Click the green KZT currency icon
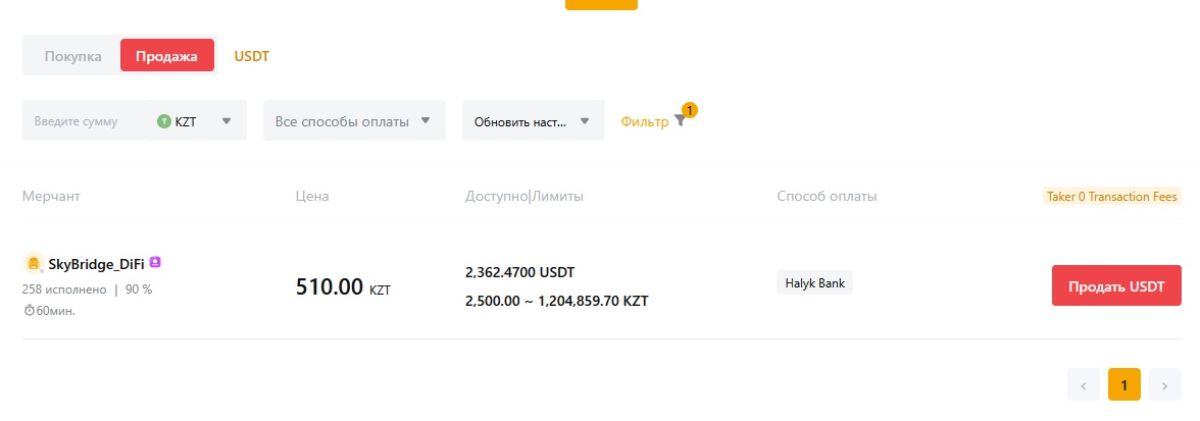 164,121
